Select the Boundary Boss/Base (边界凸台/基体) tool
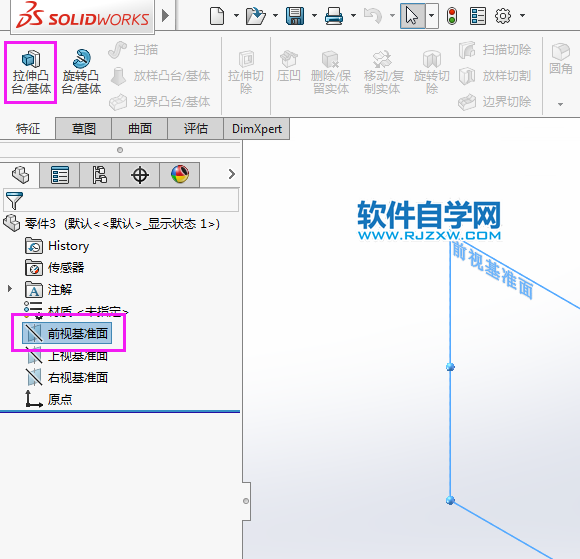 [x=160, y=102]
